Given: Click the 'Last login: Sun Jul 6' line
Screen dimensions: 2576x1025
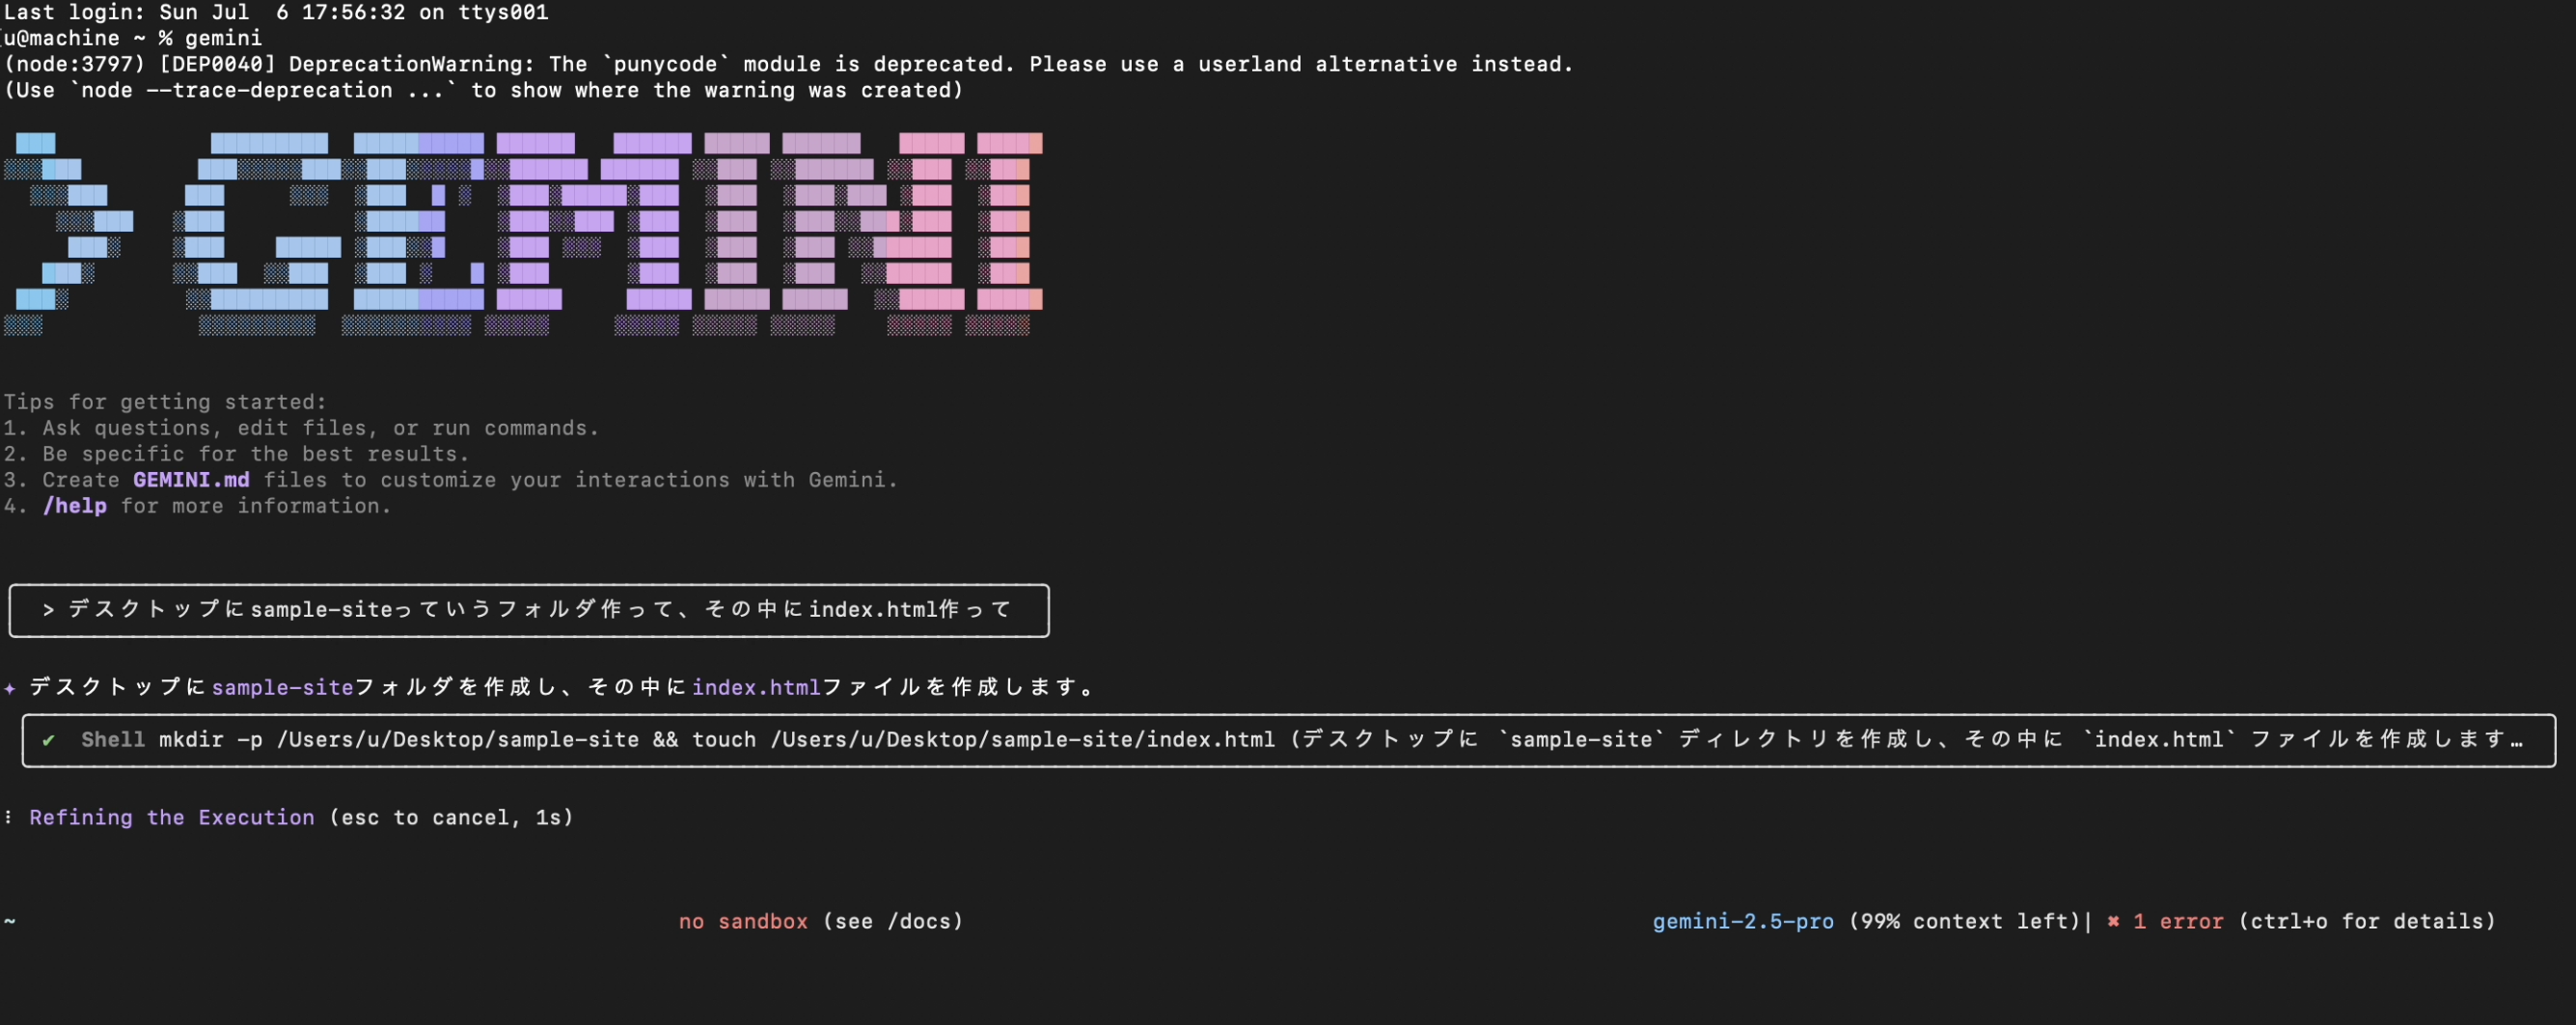Looking at the screenshot, I should tap(276, 12).
